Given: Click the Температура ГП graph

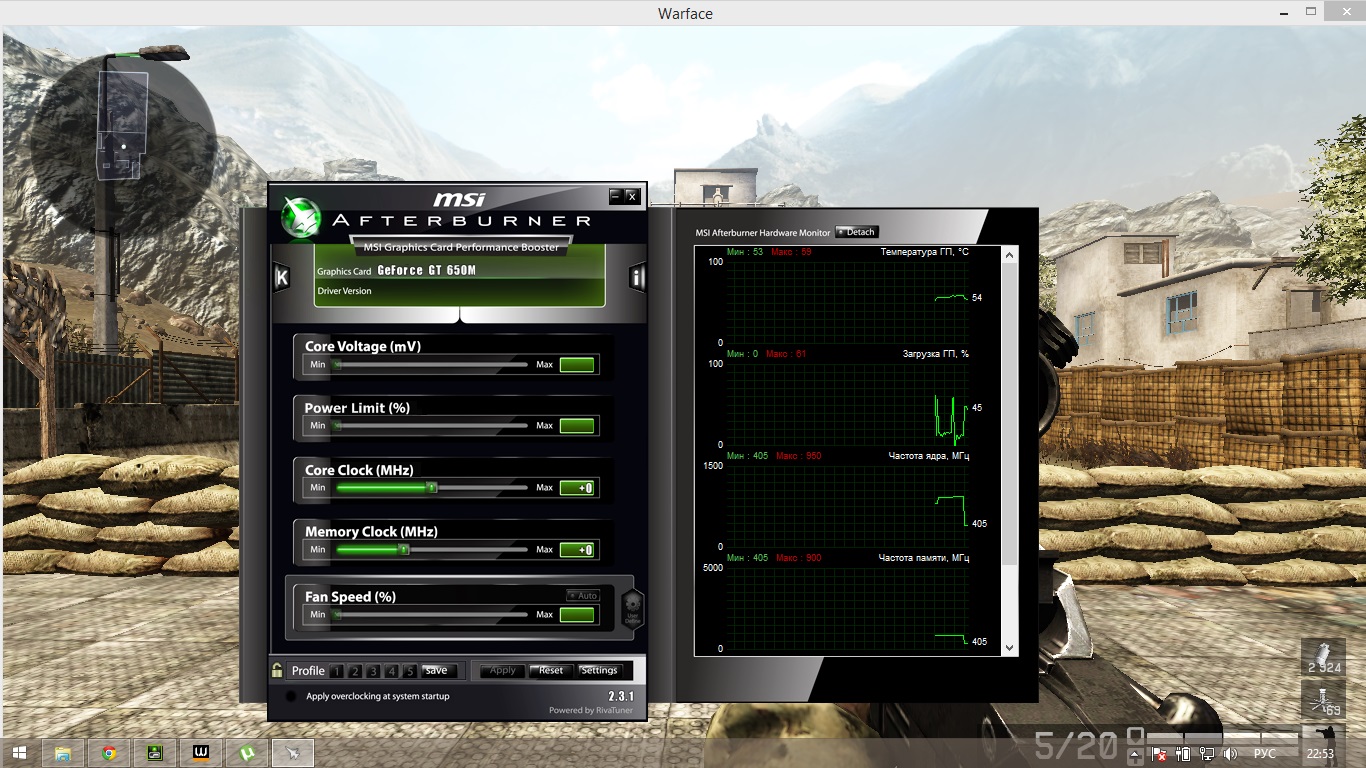Looking at the screenshot, I should [848, 303].
